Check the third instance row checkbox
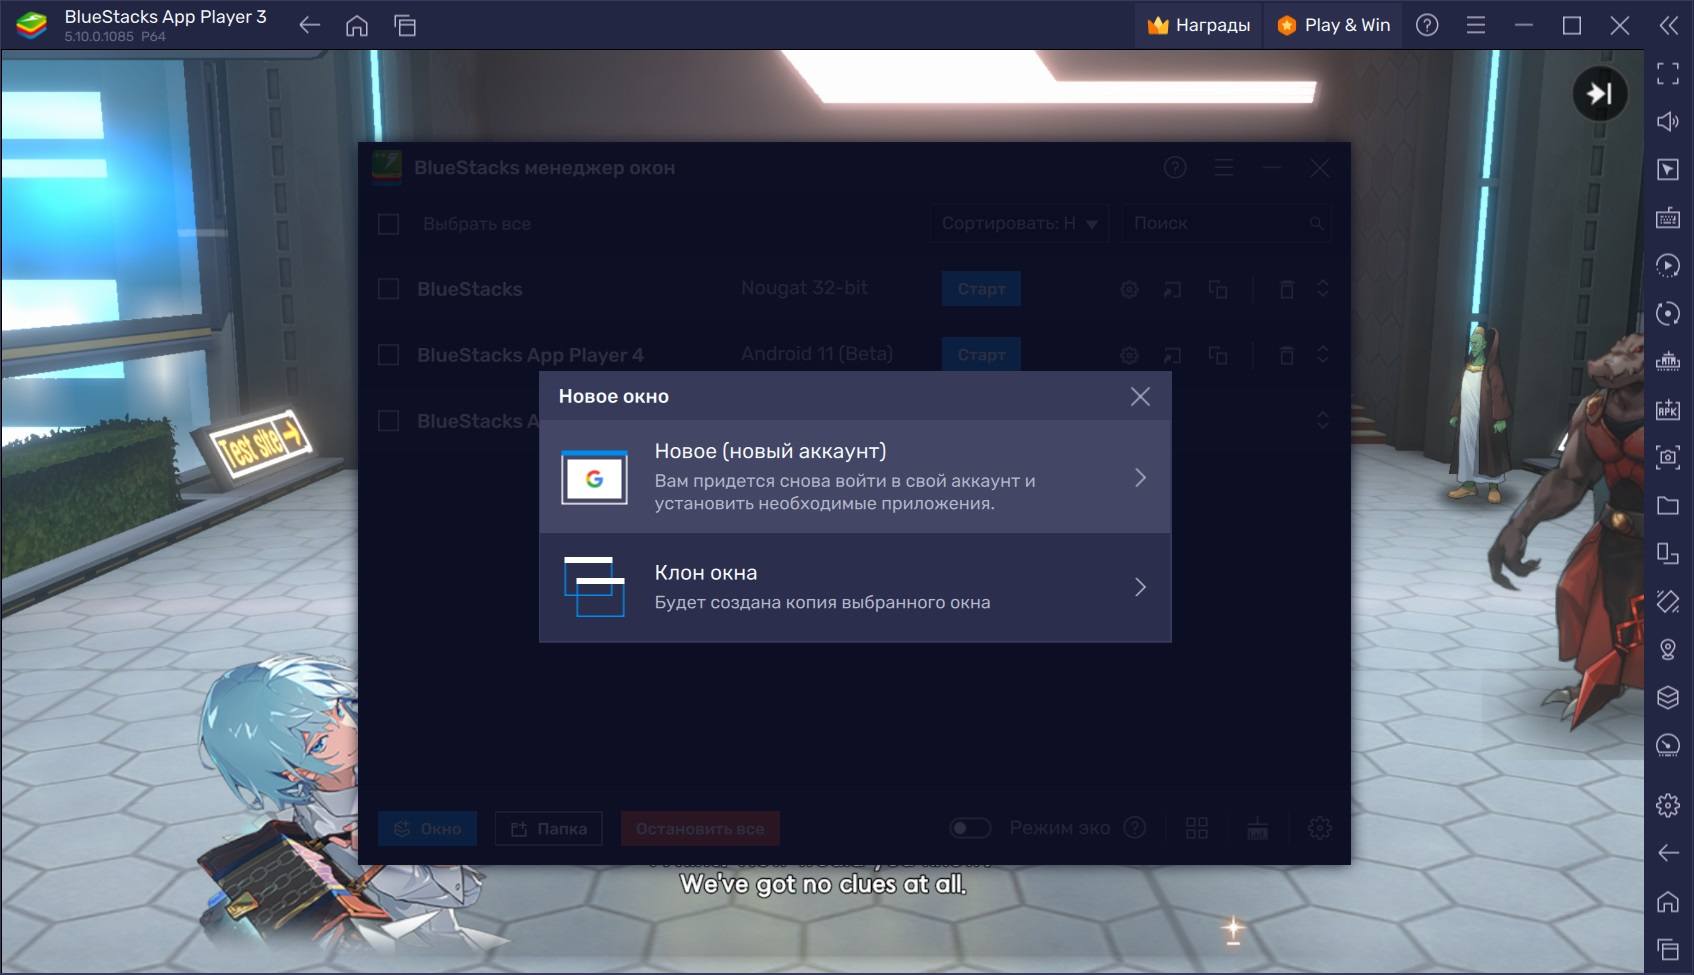 pos(388,421)
